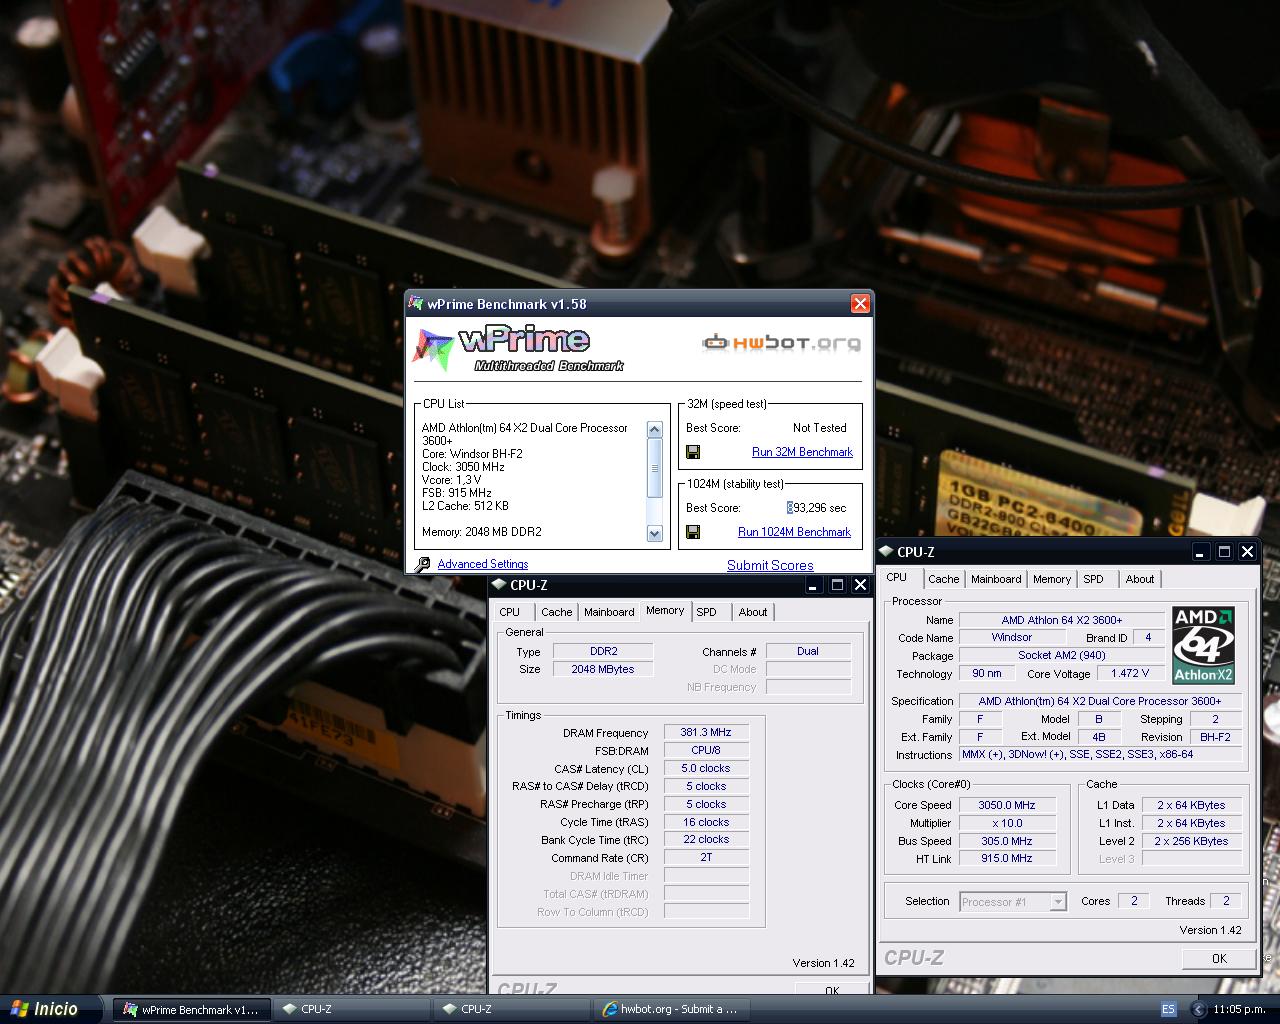The width and height of the screenshot is (1280, 1024).
Task: Click the ES language indicator in tray
Action: click(1168, 1009)
